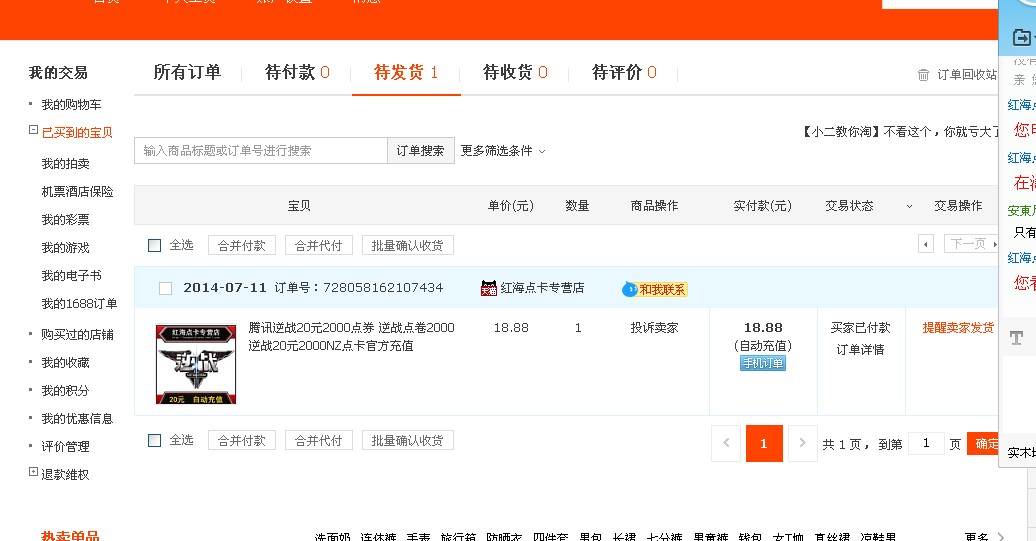
Task: Click the bottom 批量确认收货 button
Action: point(408,441)
